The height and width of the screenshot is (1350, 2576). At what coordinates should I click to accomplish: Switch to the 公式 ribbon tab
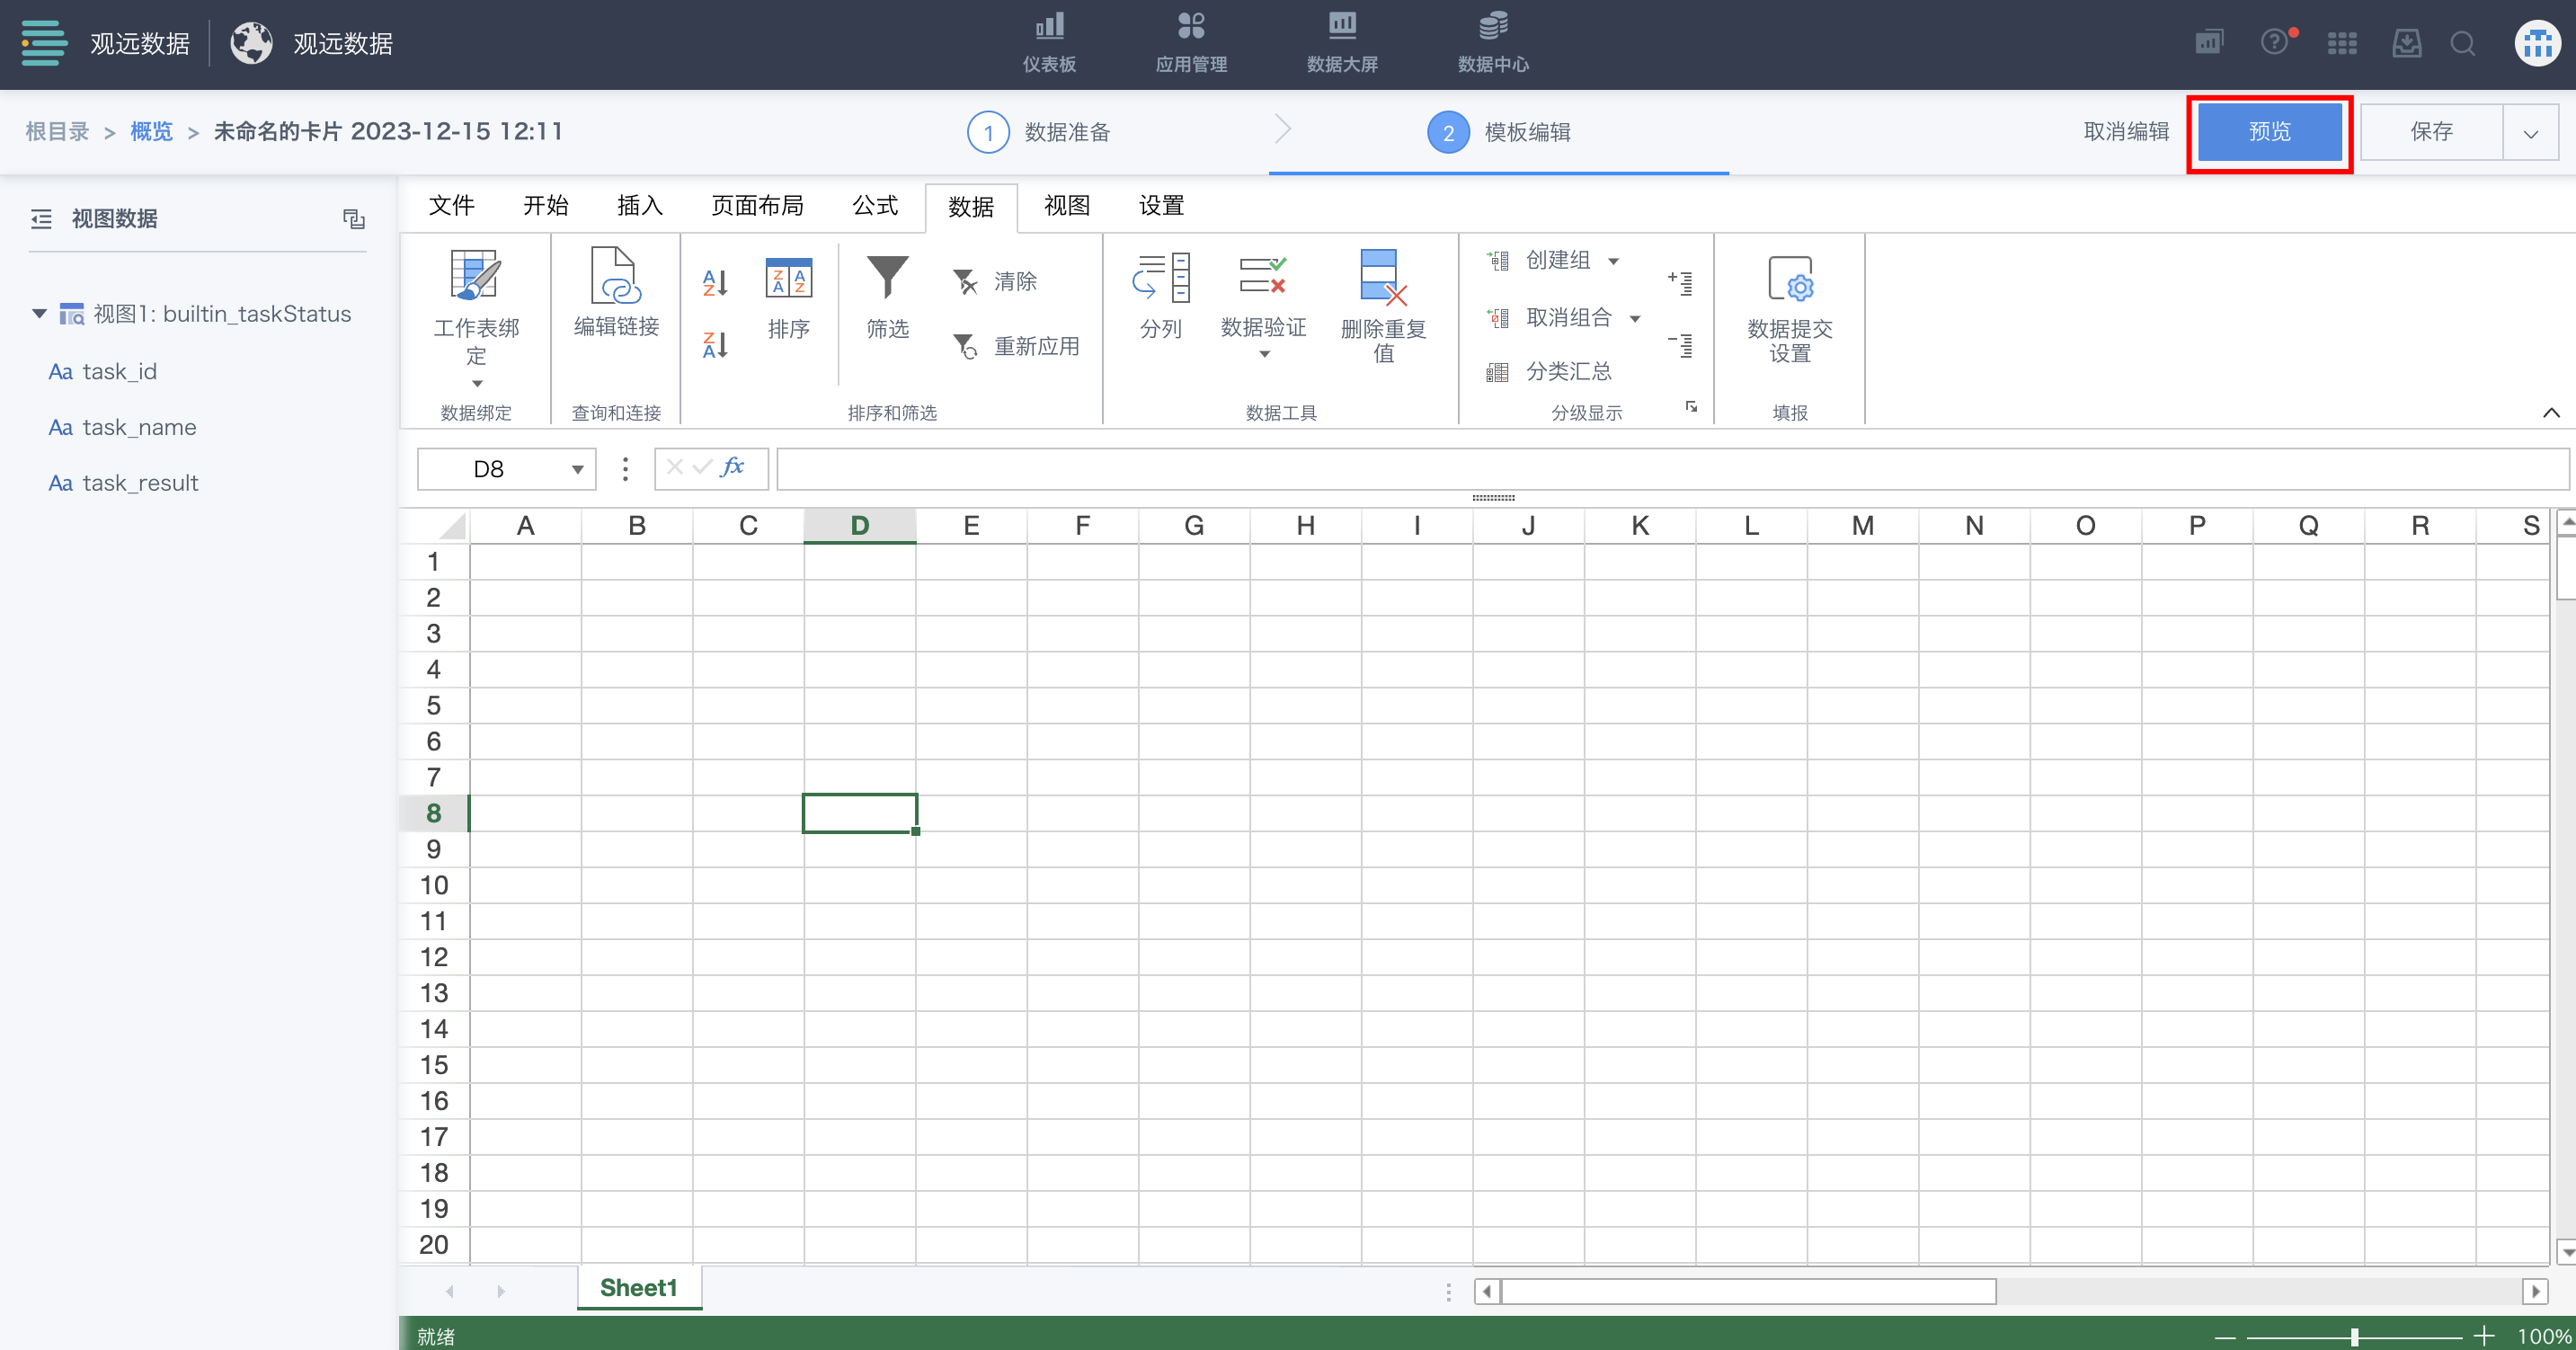pyautogui.click(x=875, y=206)
